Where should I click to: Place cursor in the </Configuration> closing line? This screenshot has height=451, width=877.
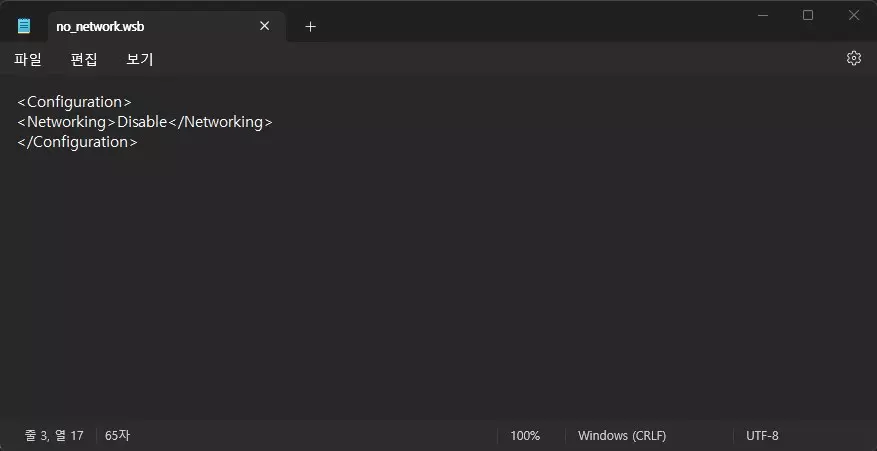tap(77, 142)
